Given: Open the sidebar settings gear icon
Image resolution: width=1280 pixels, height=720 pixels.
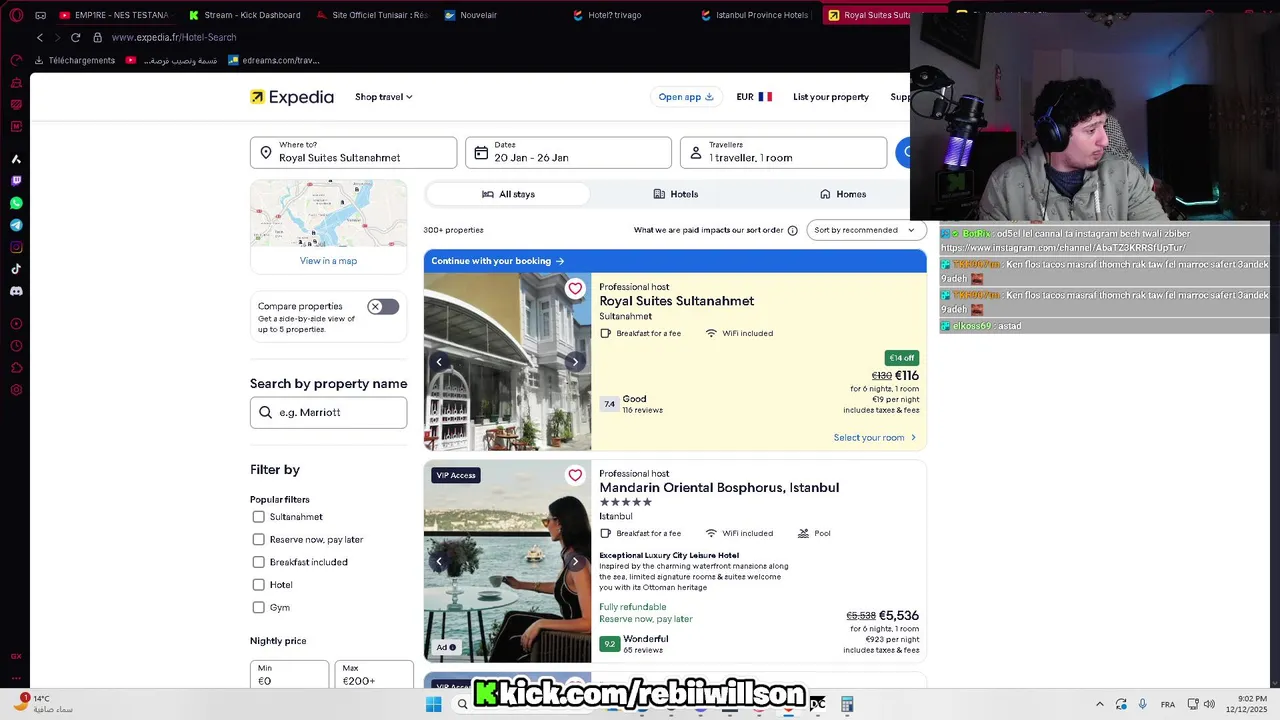Looking at the screenshot, I should point(16,390).
